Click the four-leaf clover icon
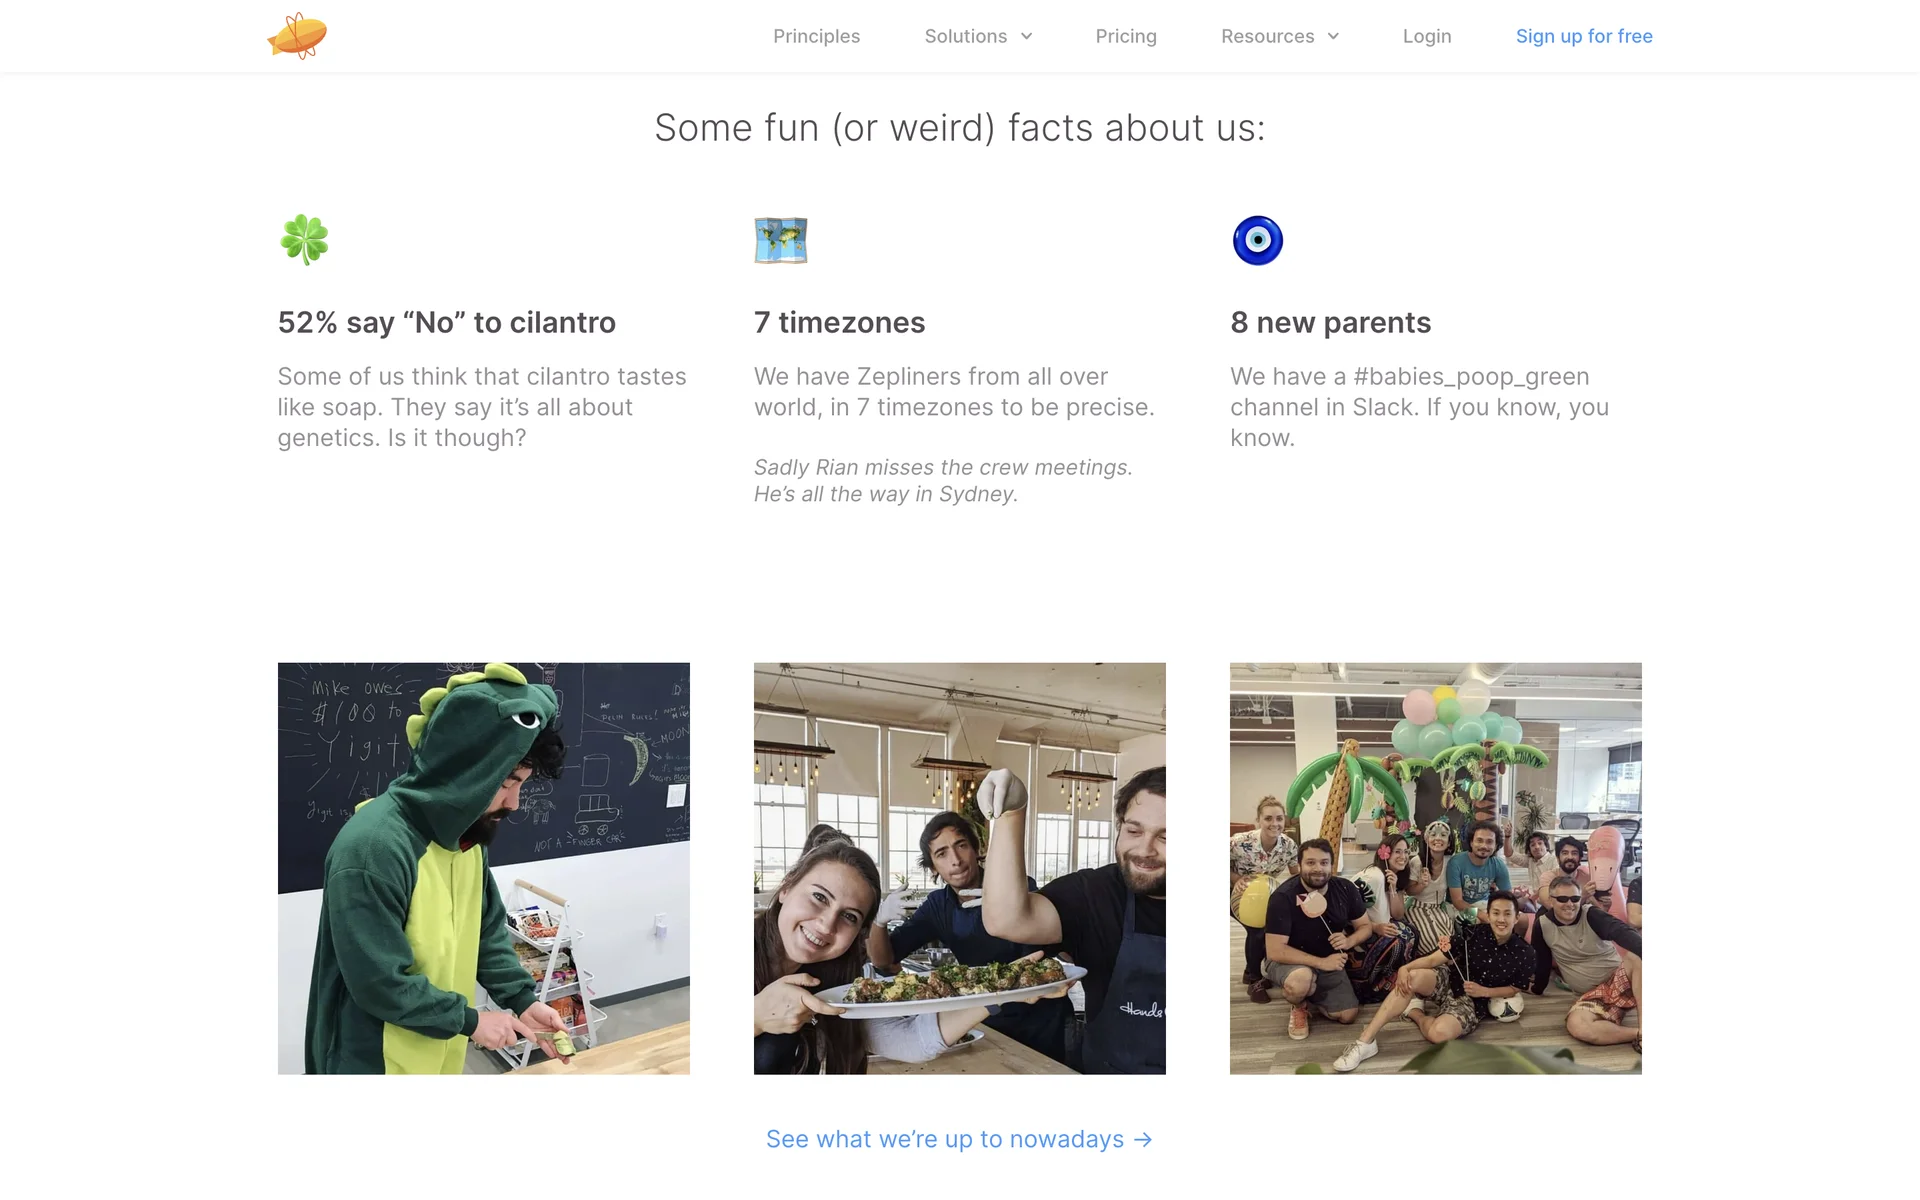Image resolution: width=1920 pixels, height=1200 pixels. [x=304, y=240]
